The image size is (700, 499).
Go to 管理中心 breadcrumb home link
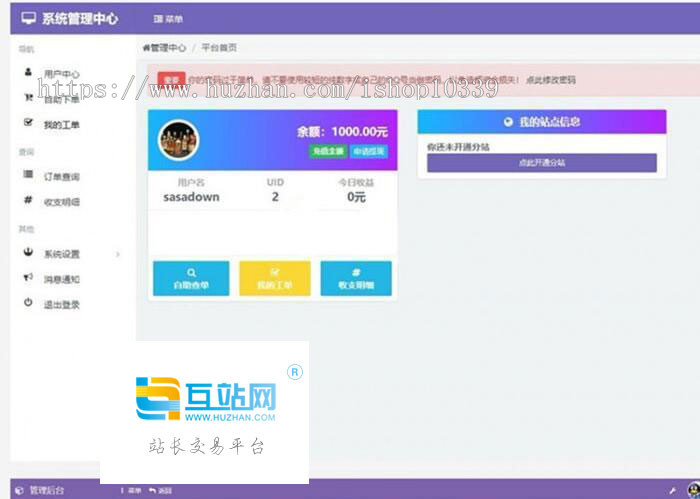click(x=164, y=48)
